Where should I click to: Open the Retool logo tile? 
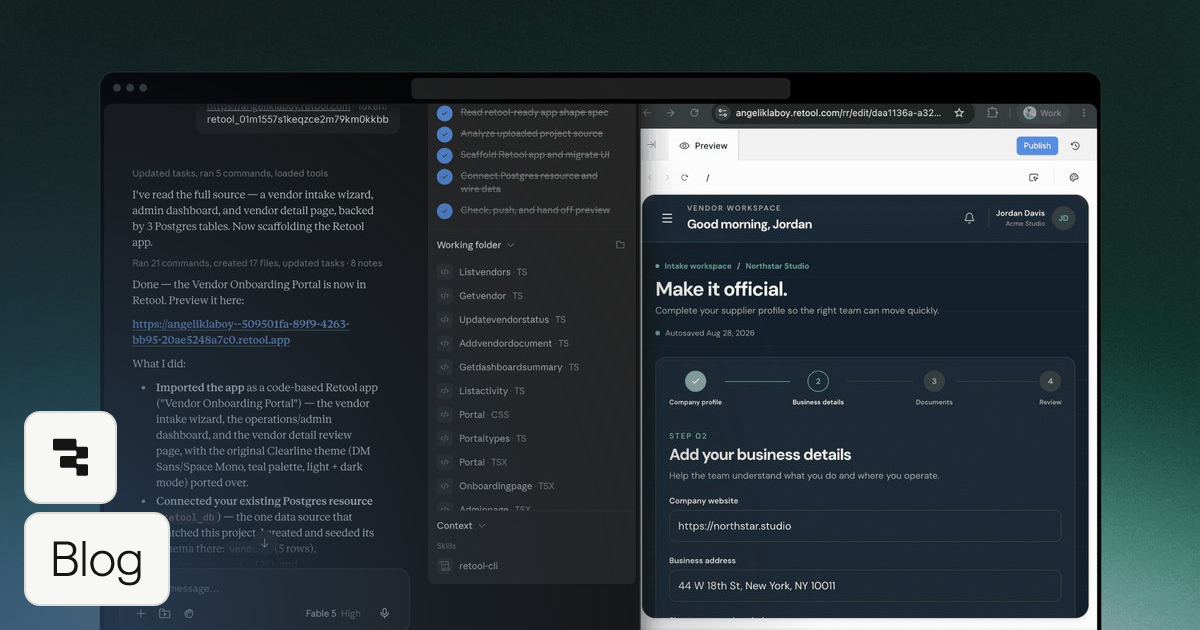(x=70, y=457)
